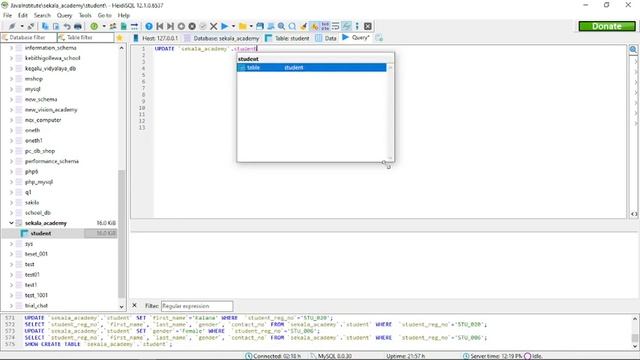Select the student table autocomplete suggestion
This screenshot has width=640, height=360.
tap(311, 67)
